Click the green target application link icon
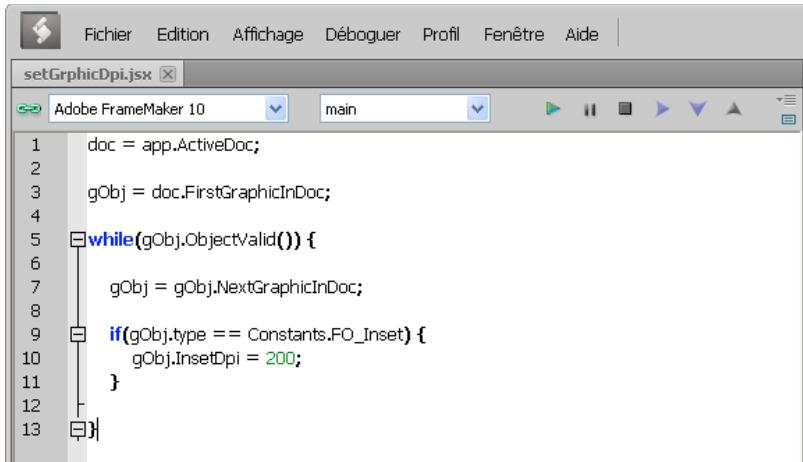The image size is (803, 462). pos(29,109)
